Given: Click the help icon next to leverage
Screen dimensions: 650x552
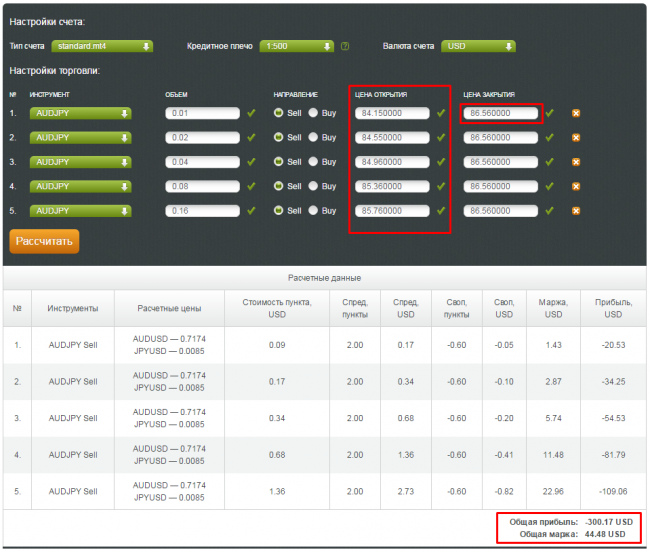Looking at the screenshot, I should pos(345,46).
